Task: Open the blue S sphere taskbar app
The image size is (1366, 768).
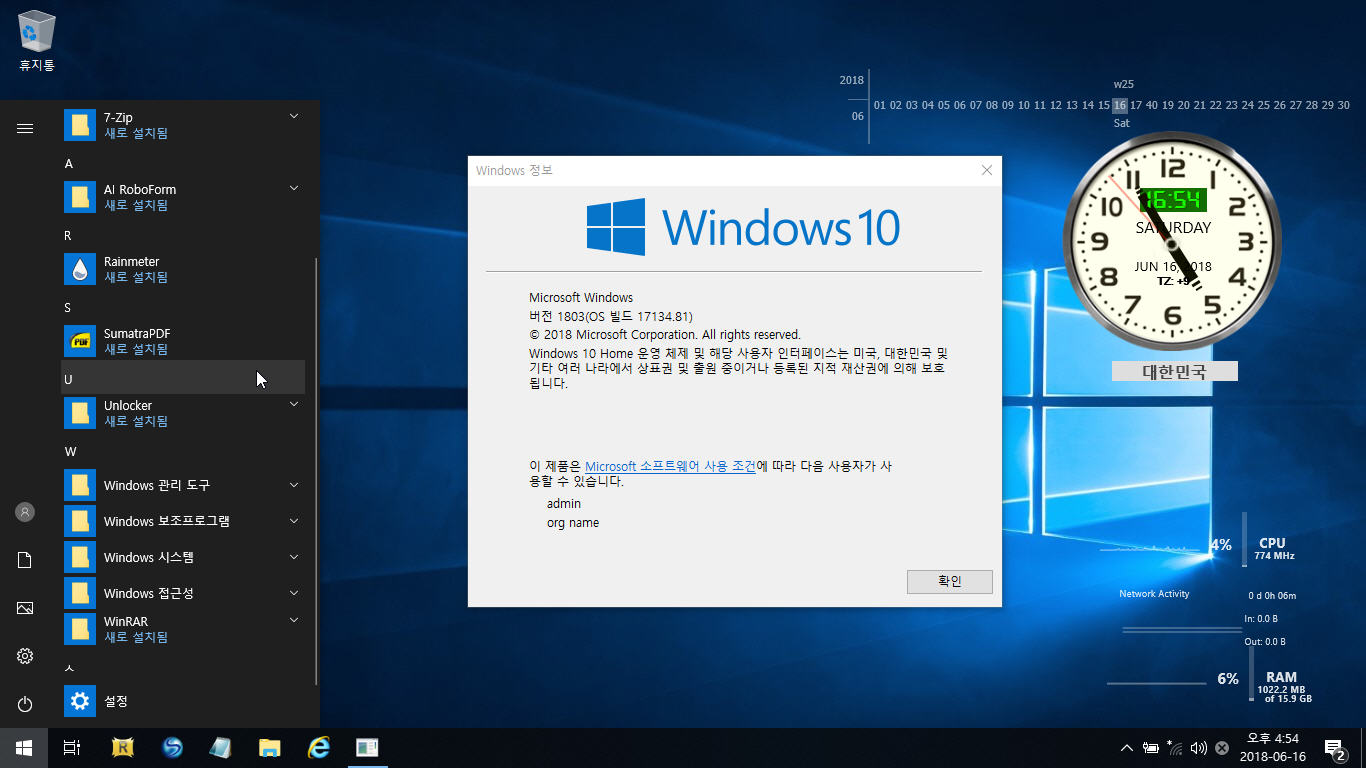Action: (x=173, y=748)
